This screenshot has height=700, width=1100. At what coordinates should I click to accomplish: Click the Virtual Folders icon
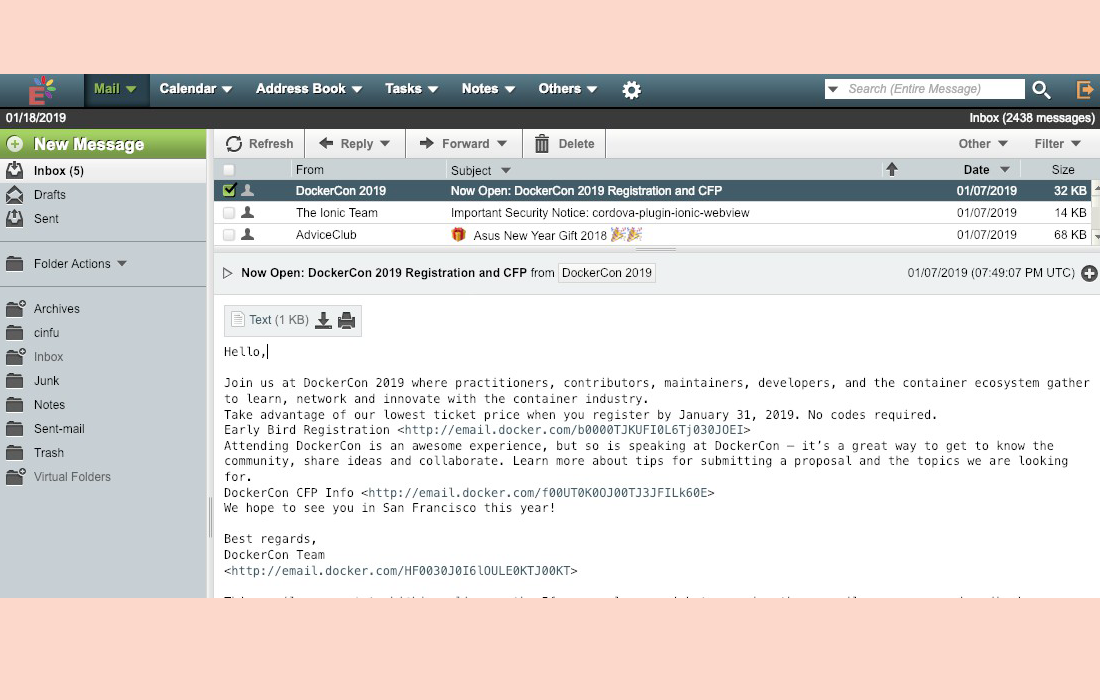pyautogui.click(x=15, y=476)
